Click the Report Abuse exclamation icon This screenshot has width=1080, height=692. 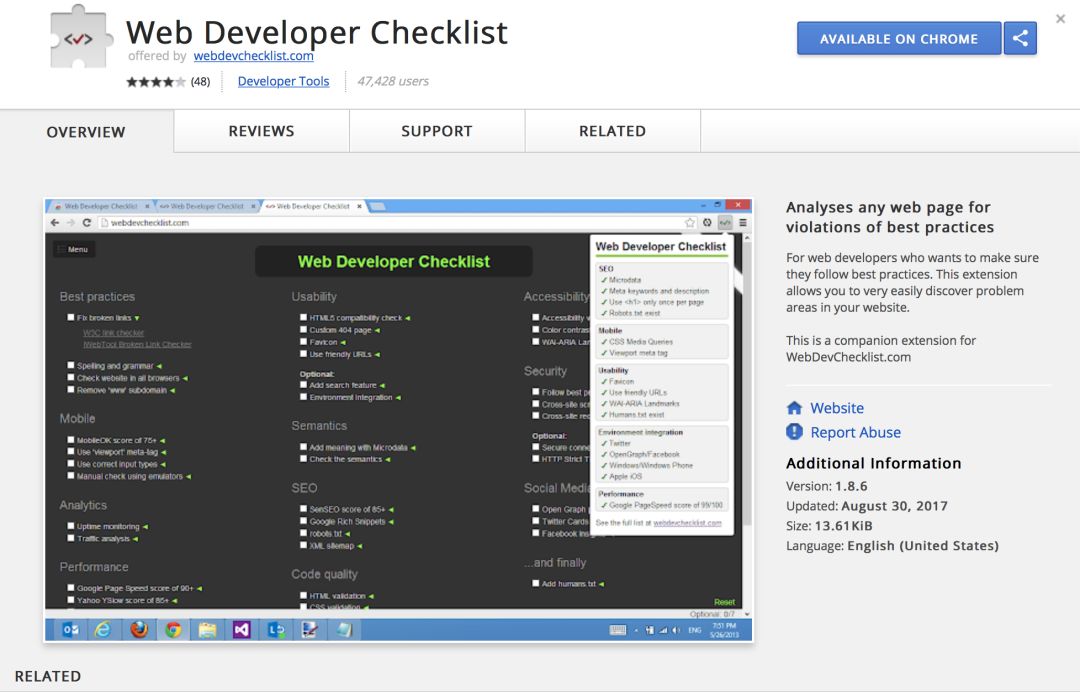tap(794, 432)
